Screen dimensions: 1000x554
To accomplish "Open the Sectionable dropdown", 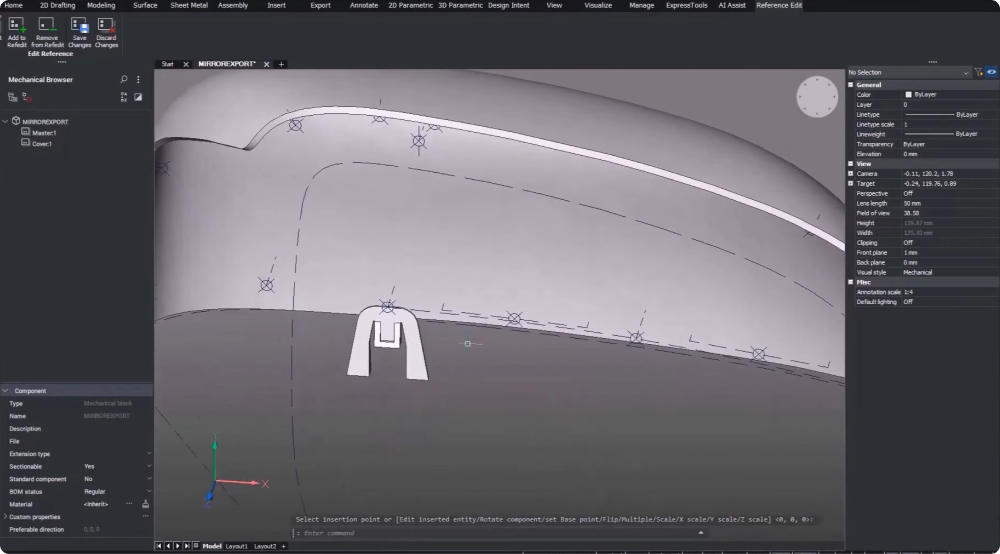I will (x=149, y=466).
